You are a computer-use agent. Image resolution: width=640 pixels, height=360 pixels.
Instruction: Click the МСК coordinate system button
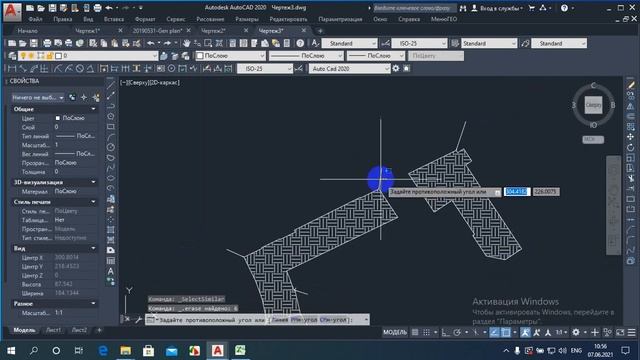pos(593,140)
